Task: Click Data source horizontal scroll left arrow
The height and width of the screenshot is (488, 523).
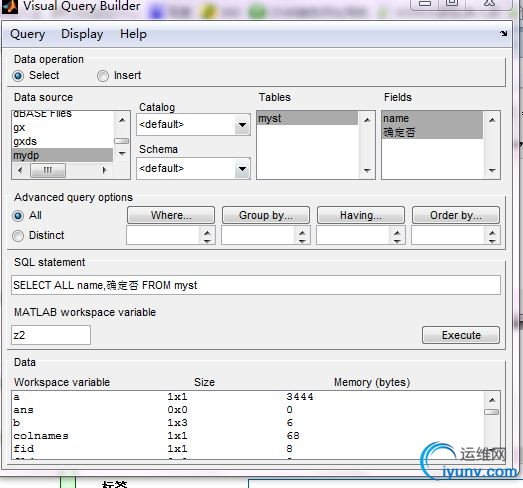Action: (x=20, y=170)
